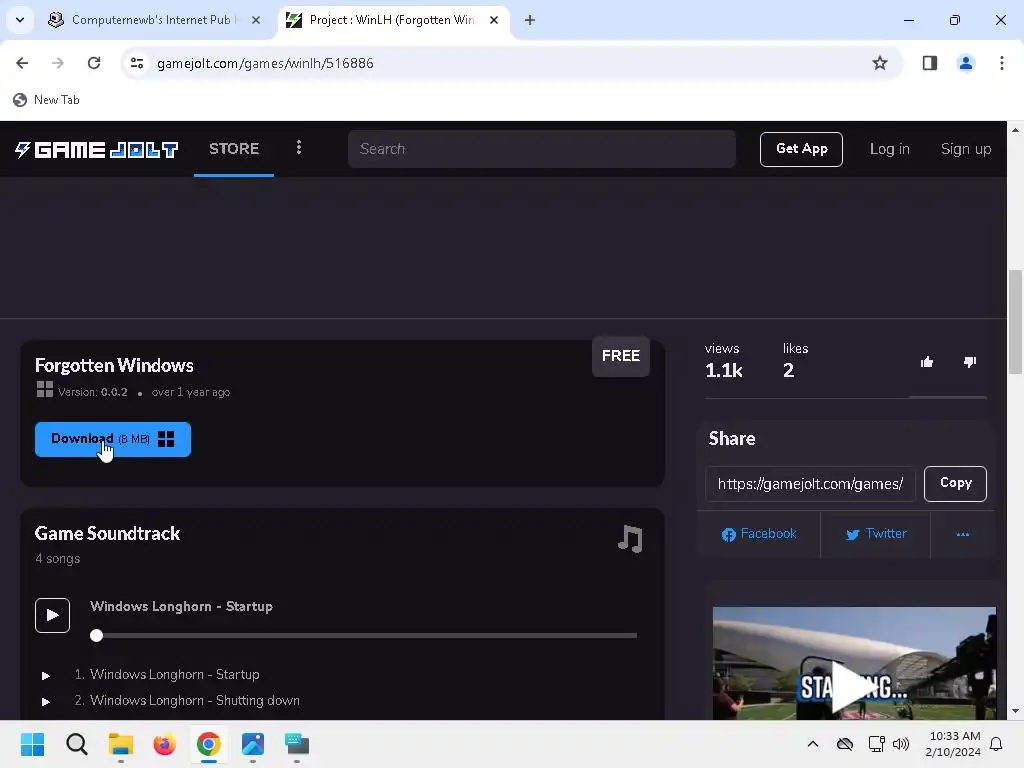Open File Explorer from the taskbar
This screenshot has height=768, width=1024.
(121, 744)
